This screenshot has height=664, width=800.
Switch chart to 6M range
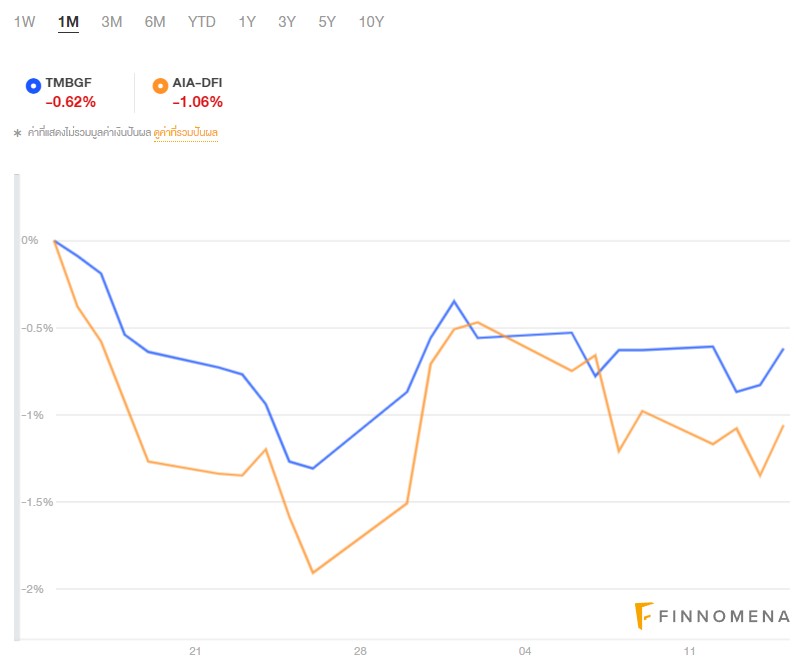pyautogui.click(x=154, y=22)
